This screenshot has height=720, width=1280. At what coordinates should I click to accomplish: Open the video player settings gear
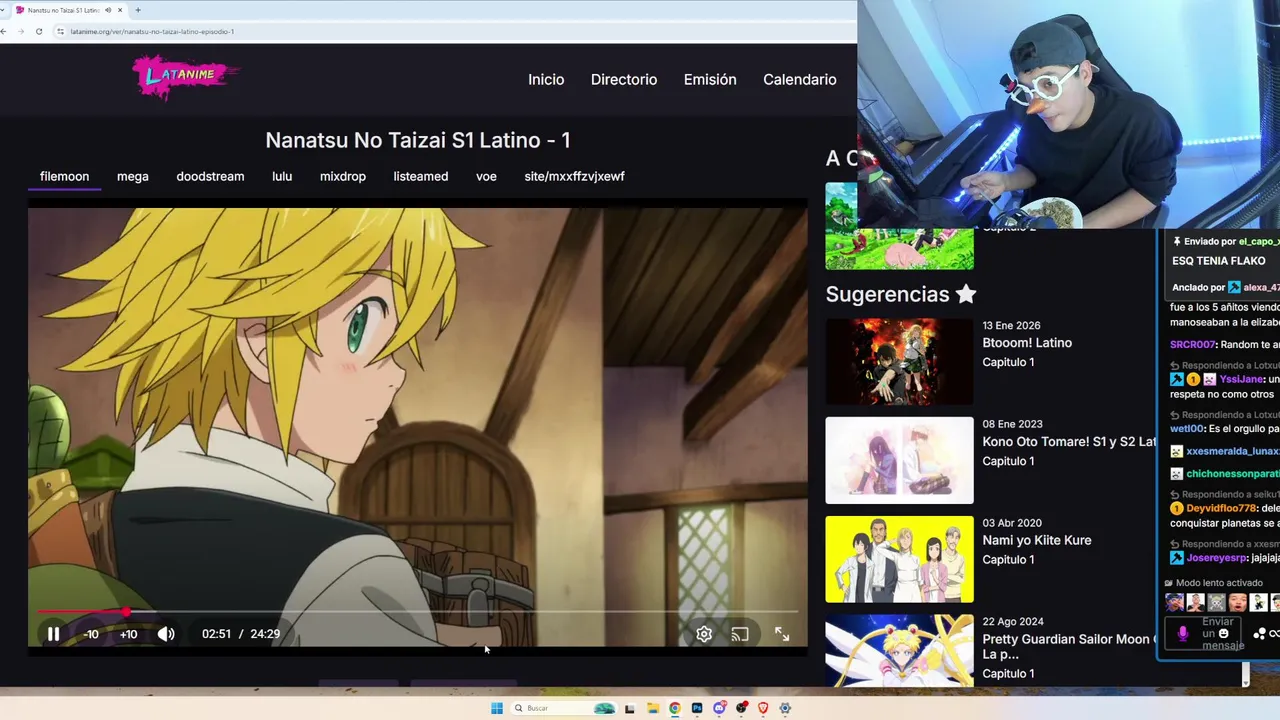[704, 634]
